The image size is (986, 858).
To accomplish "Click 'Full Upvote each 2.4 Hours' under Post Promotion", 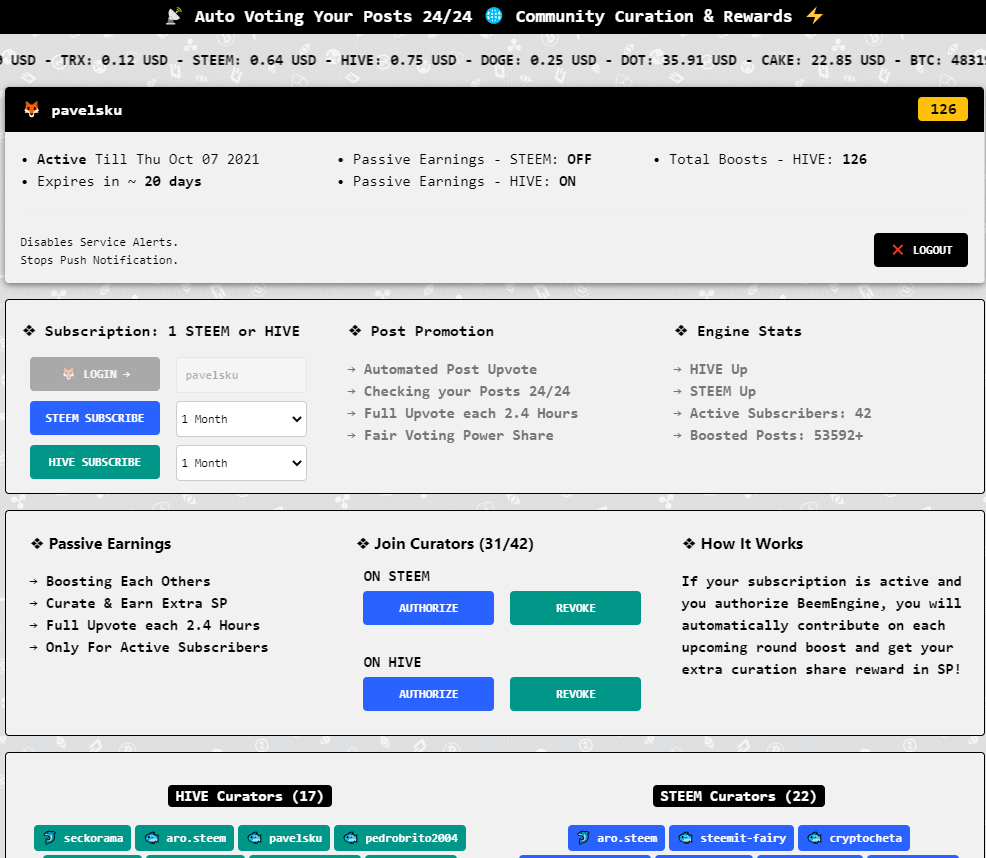I will coord(470,413).
